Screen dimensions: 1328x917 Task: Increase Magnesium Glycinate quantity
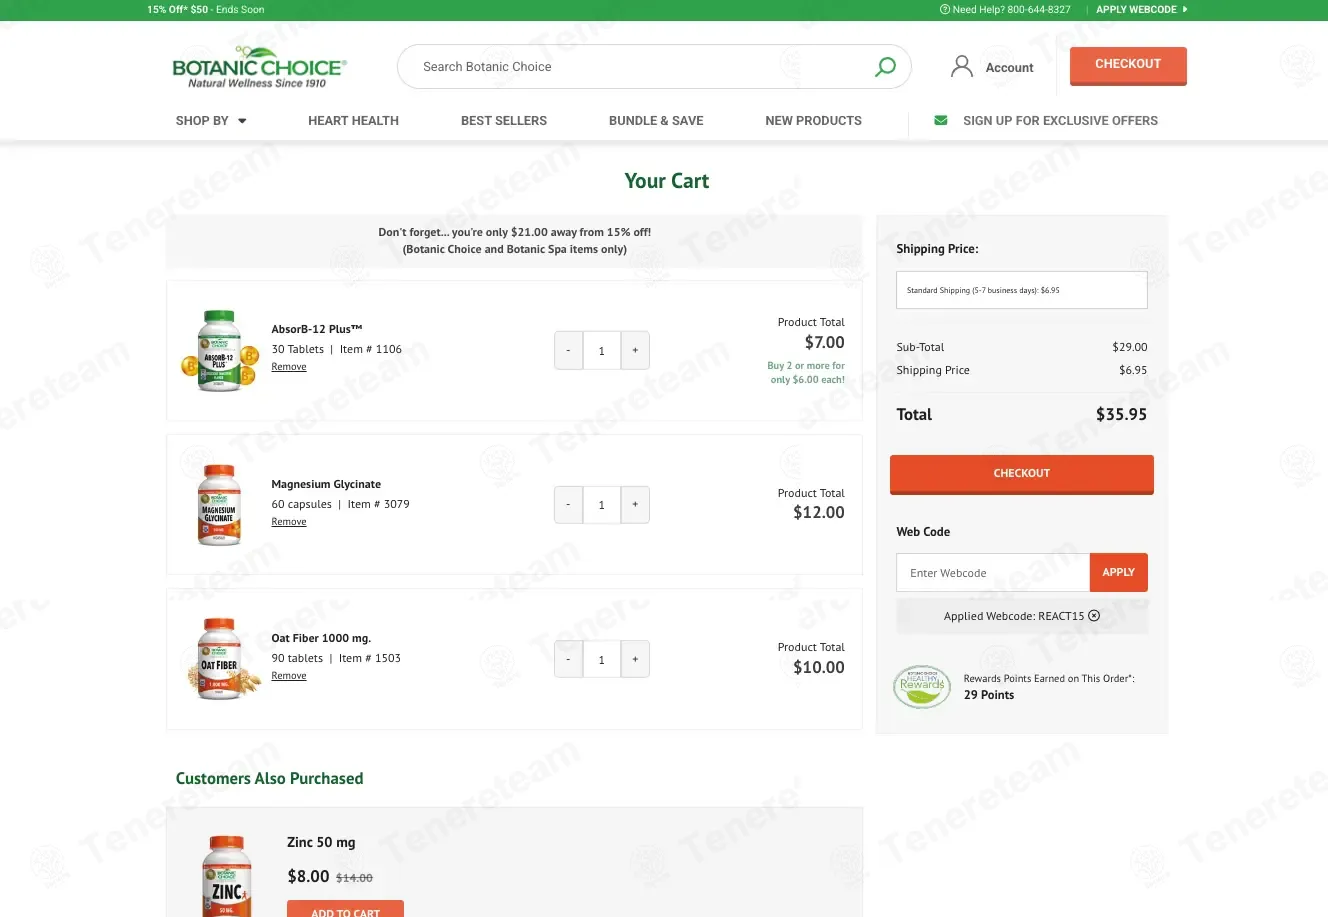(x=635, y=505)
